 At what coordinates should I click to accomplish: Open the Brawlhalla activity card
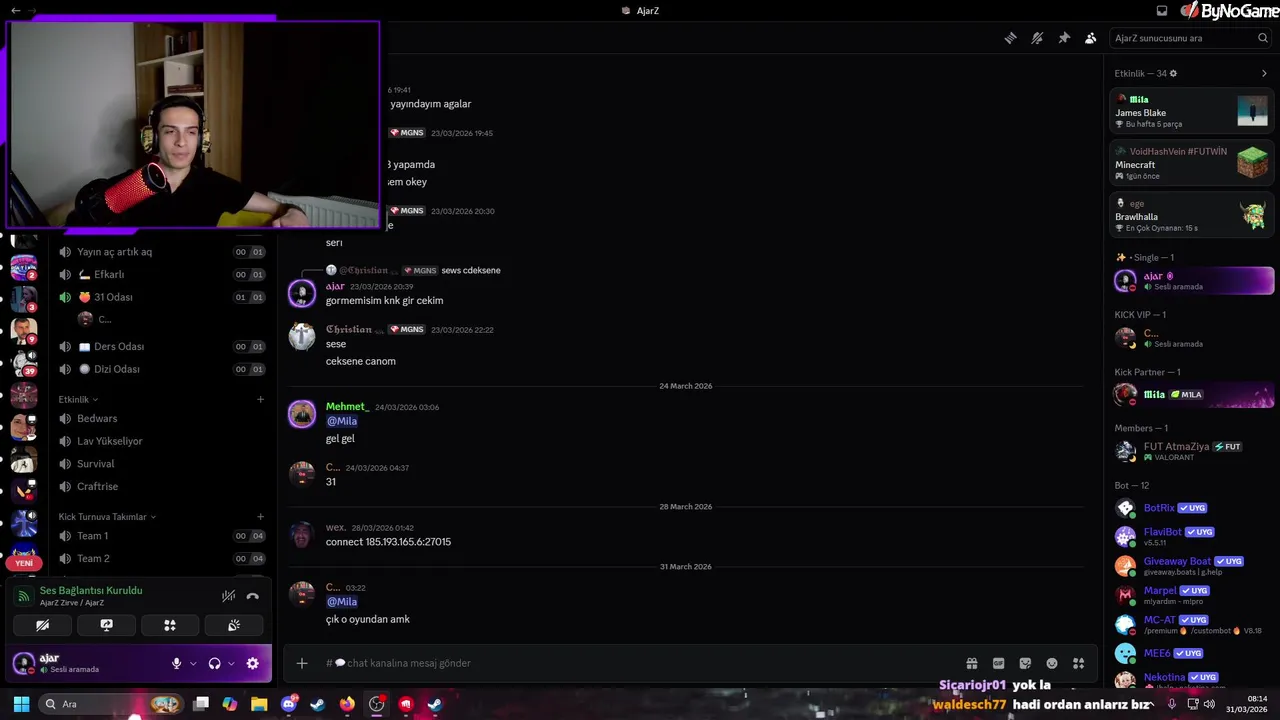(1192, 215)
